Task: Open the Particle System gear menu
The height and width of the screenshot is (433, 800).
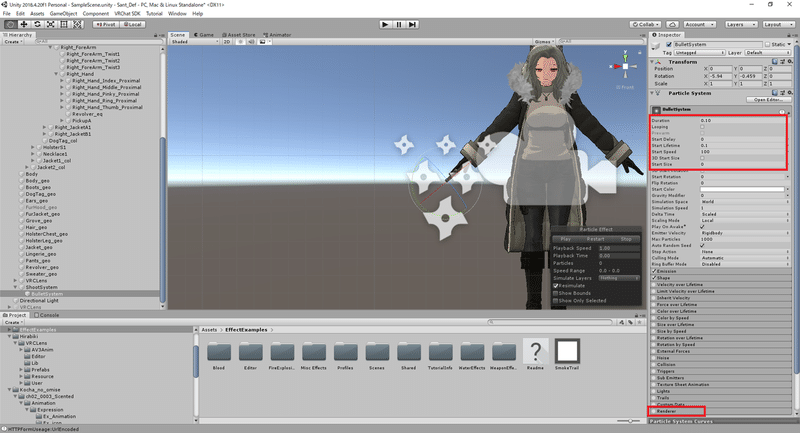Action: 789,93
